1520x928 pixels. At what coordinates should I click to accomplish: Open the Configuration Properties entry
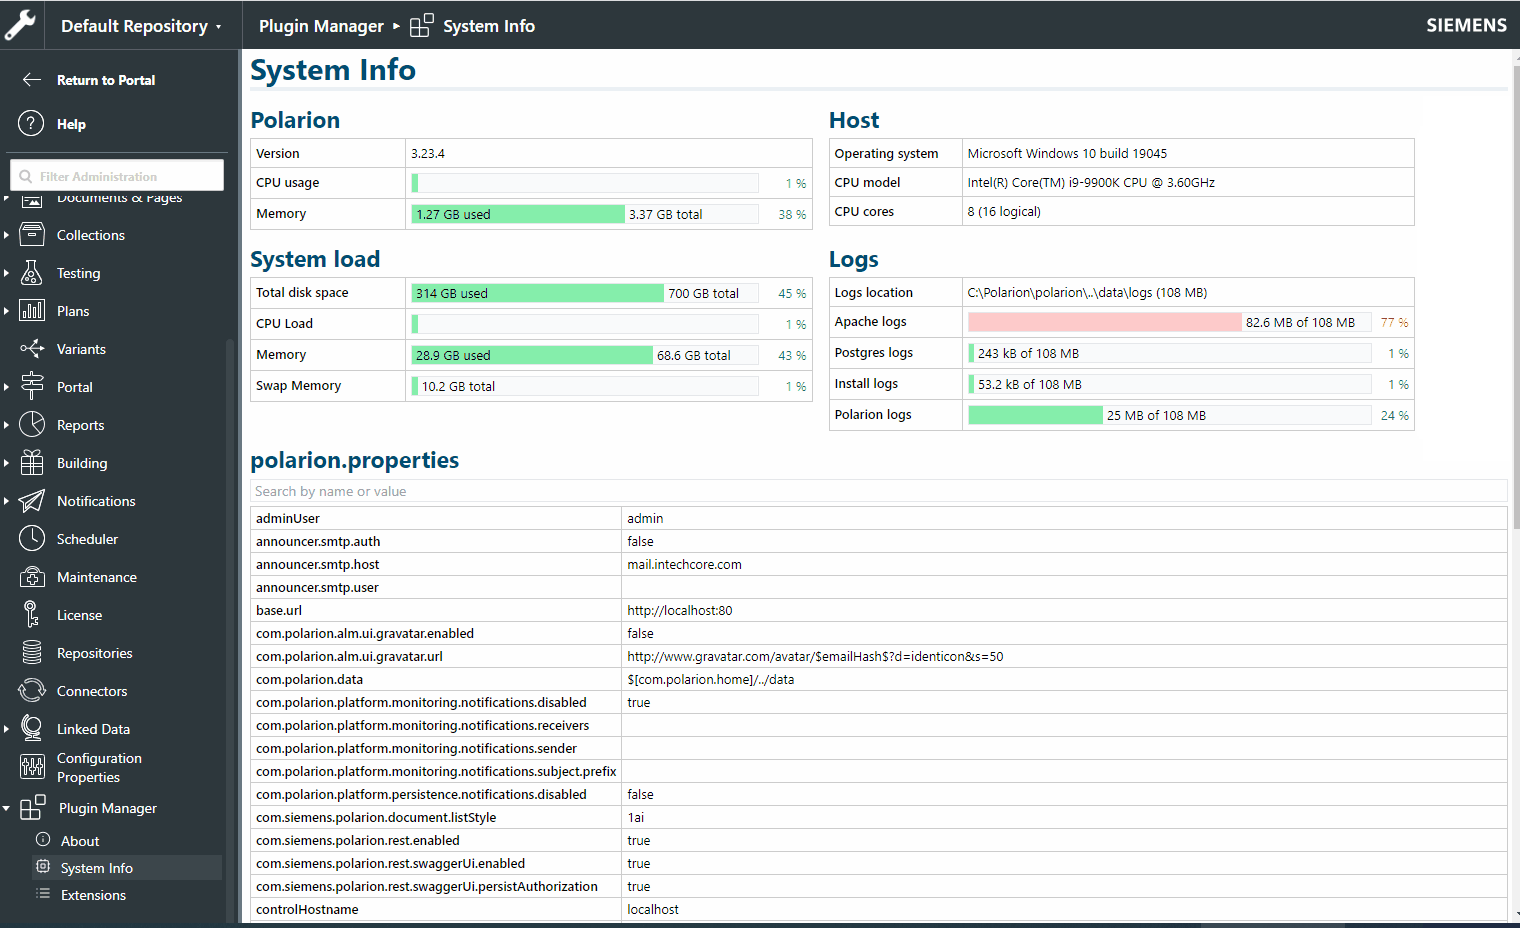point(99,768)
